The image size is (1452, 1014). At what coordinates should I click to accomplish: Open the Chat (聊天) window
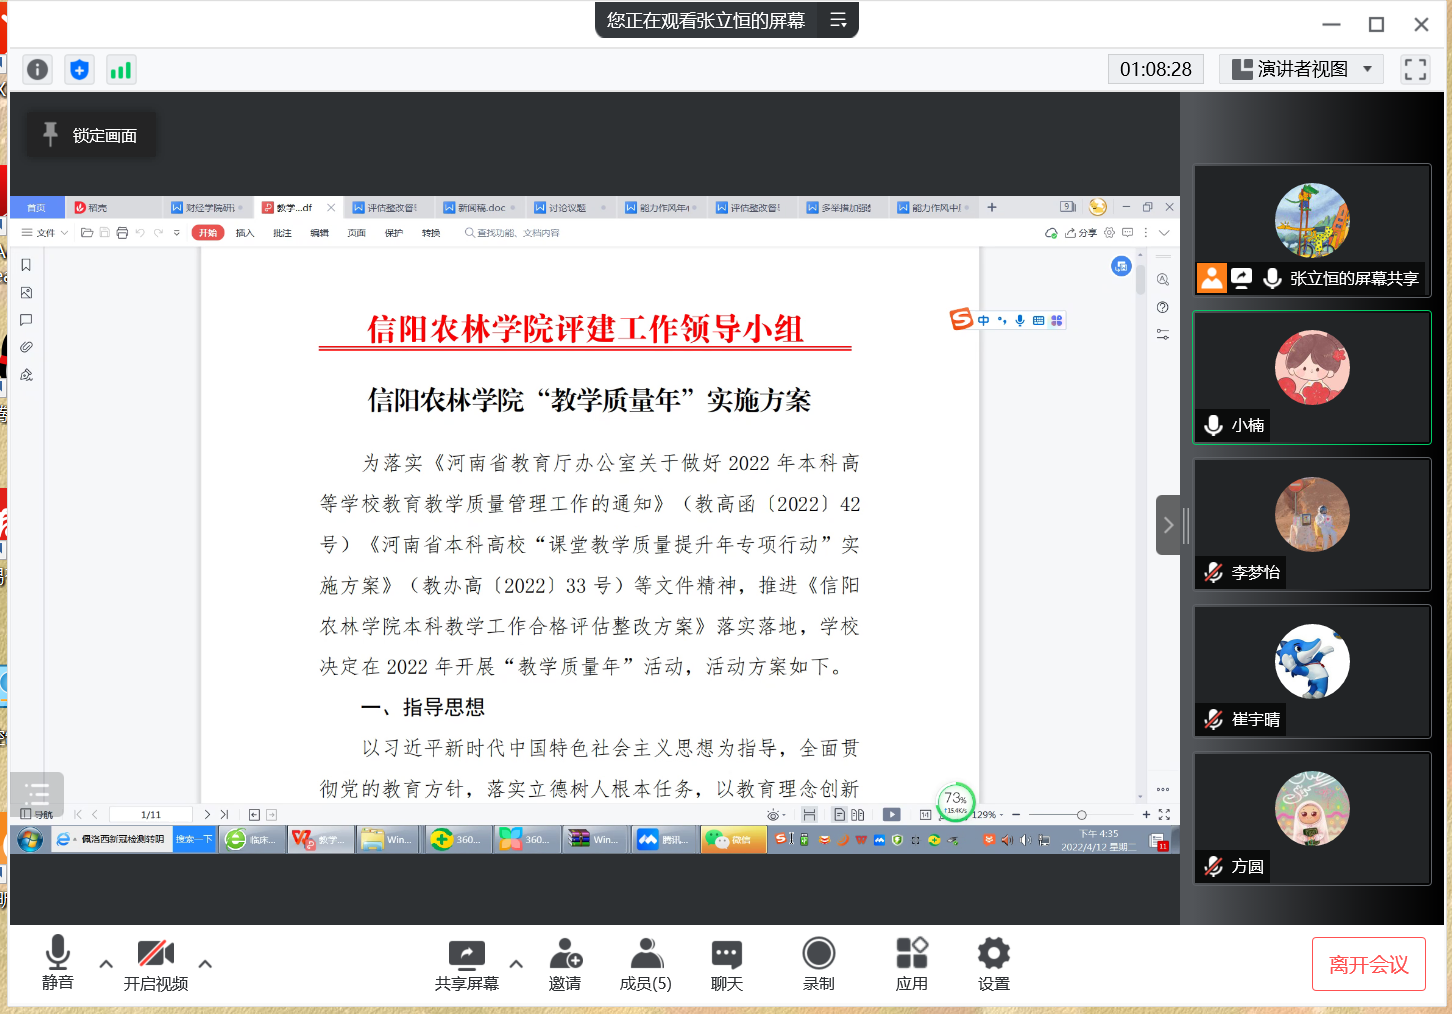point(726,963)
